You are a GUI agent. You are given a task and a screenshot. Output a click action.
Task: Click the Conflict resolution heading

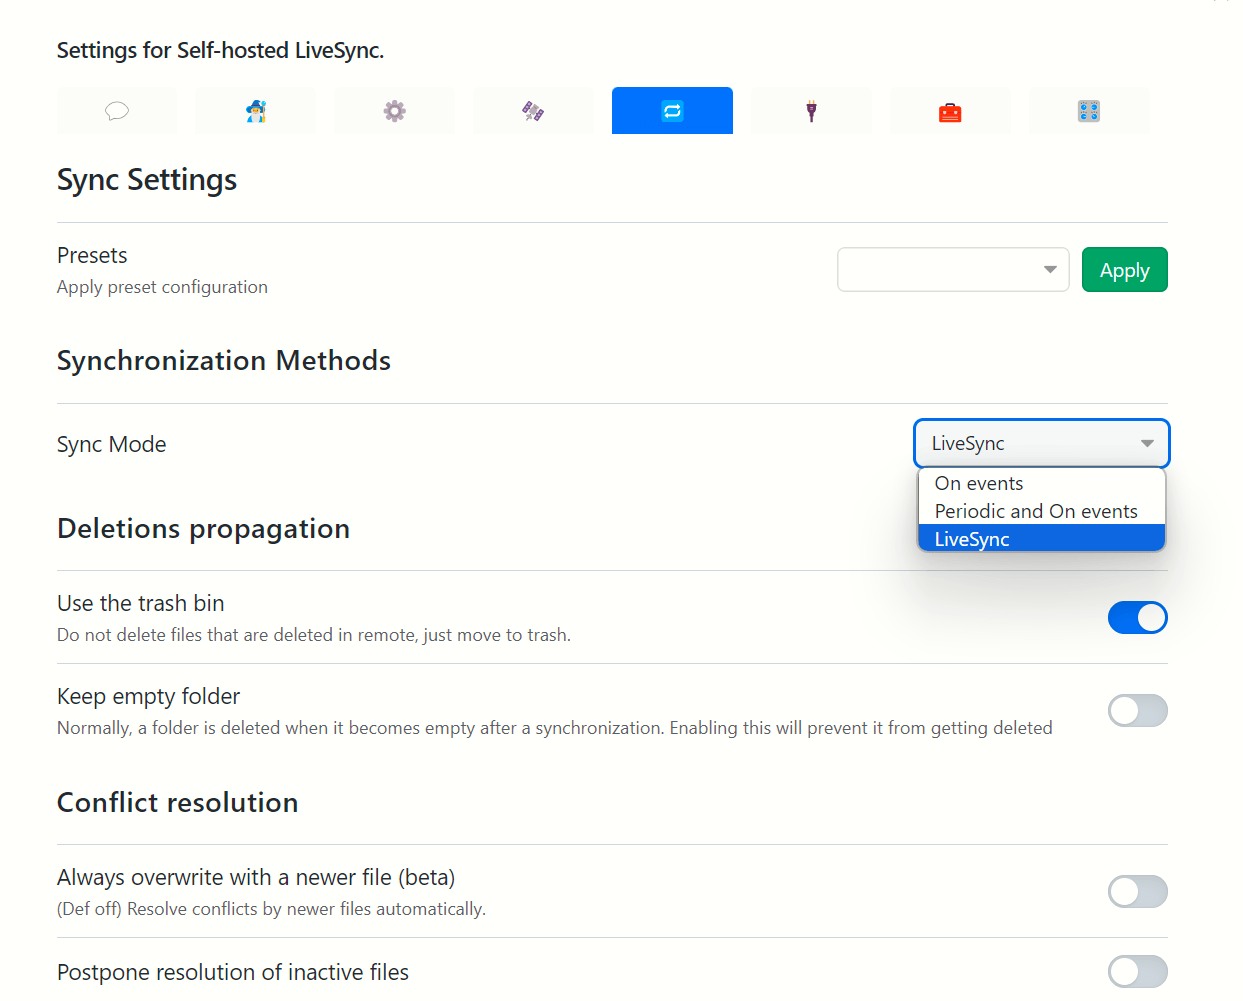tap(178, 802)
